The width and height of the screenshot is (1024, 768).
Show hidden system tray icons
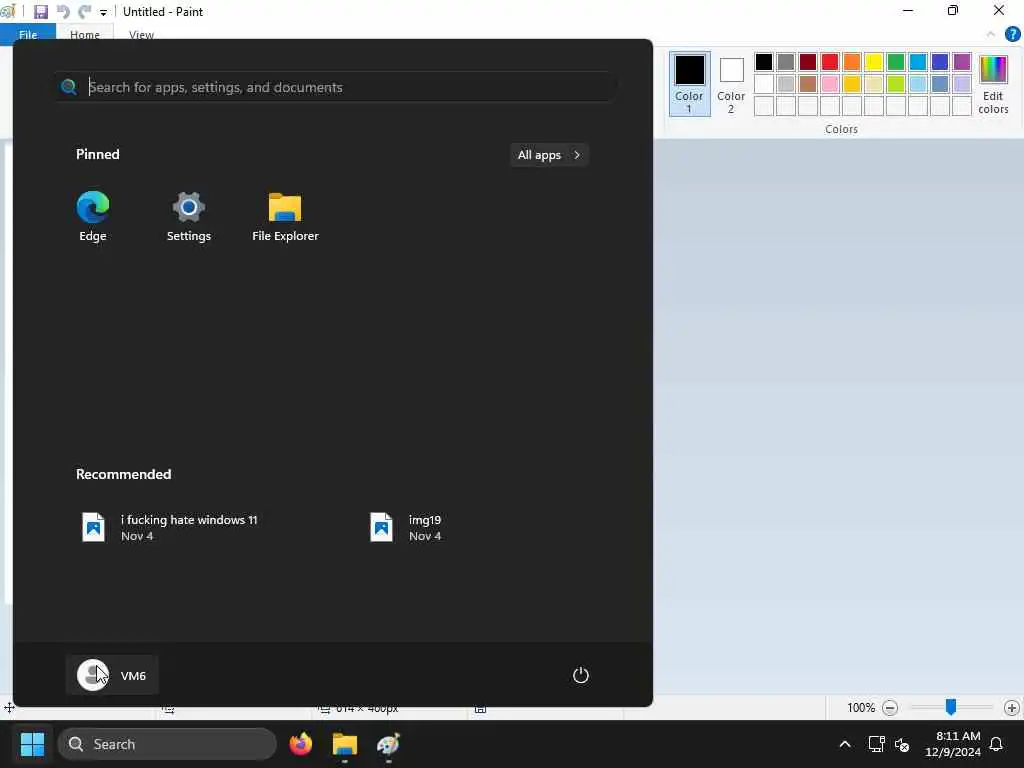coord(844,744)
